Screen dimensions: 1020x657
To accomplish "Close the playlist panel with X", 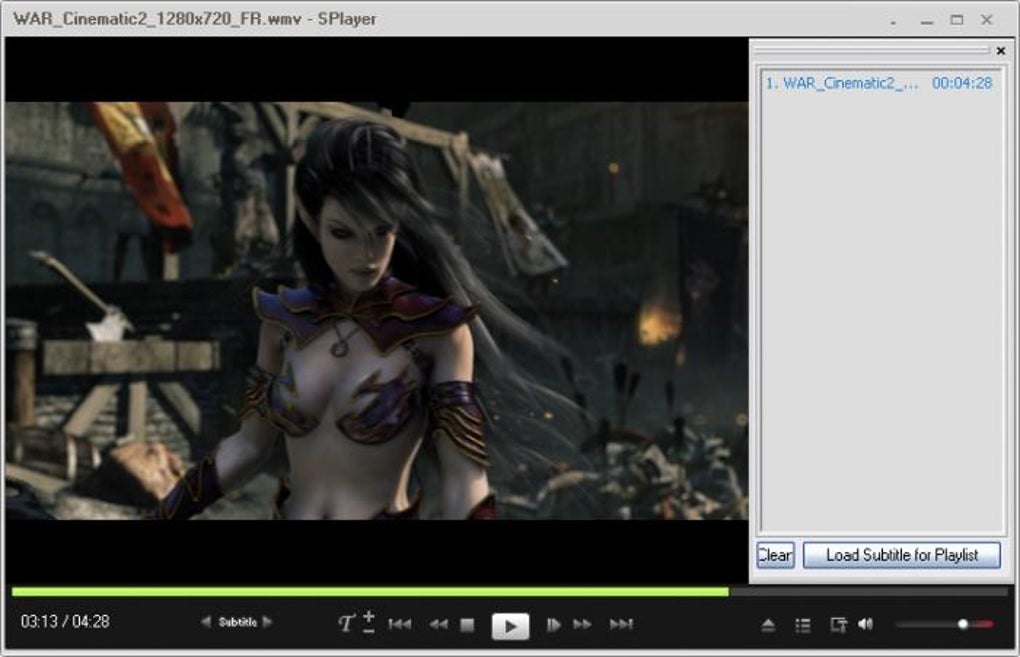I will (x=1000, y=51).
